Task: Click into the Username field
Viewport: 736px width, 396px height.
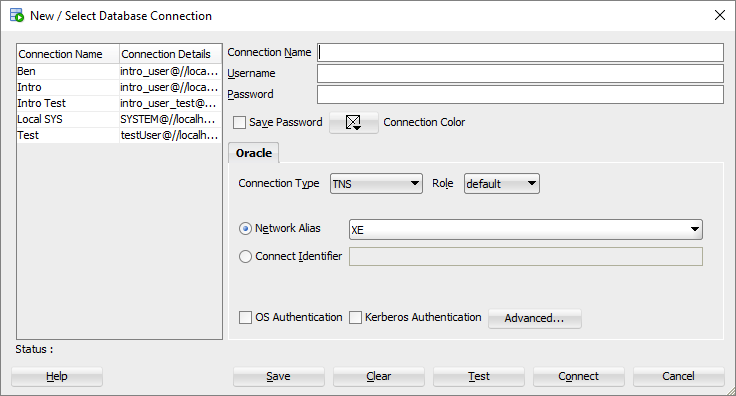Action: pyautogui.click(x=520, y=74)
